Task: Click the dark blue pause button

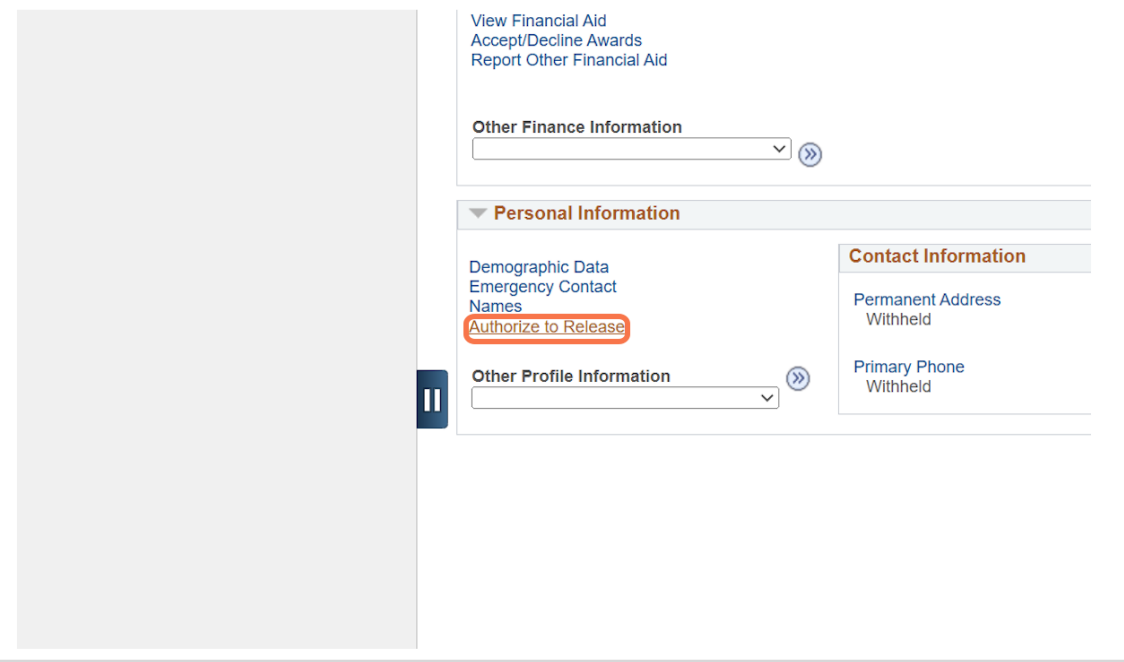Action: pos(432,399)
